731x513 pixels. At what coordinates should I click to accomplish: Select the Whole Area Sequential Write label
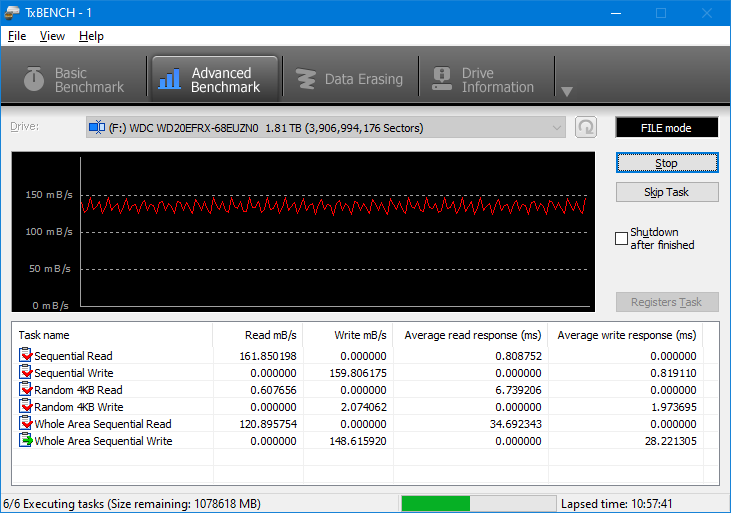pyautogui.click(x=103, y=441)
